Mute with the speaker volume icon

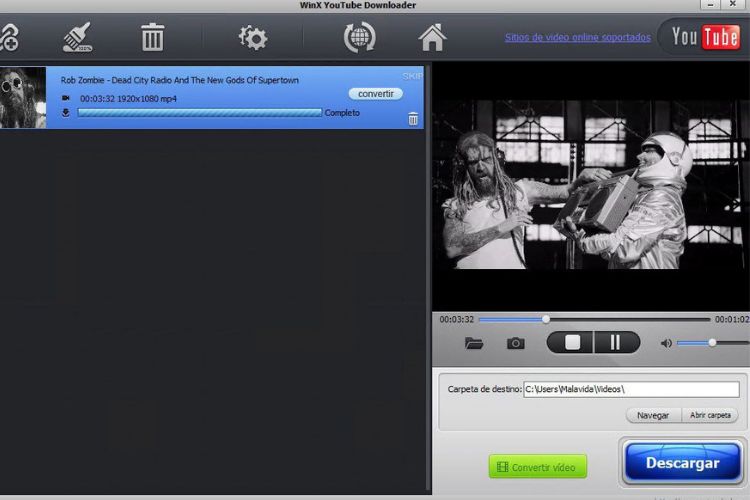click(666, 343)
